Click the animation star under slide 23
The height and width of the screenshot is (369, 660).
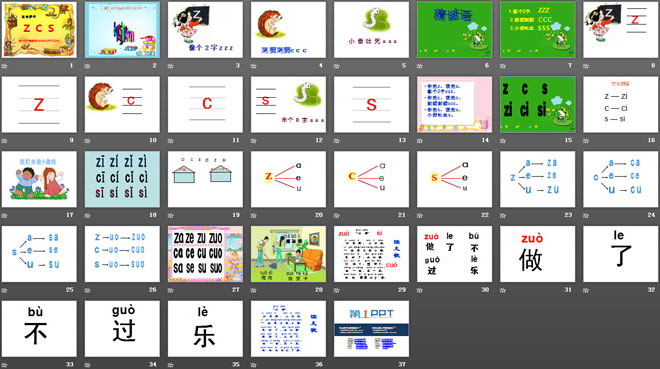pyautogui.click(x=503, y=215)
